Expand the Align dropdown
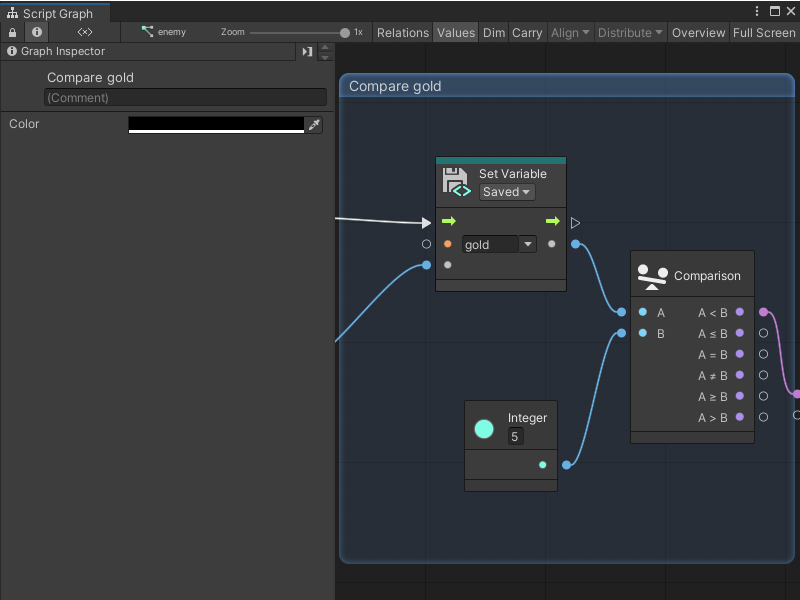Screen dimensions: 800x600 [570, 32]
